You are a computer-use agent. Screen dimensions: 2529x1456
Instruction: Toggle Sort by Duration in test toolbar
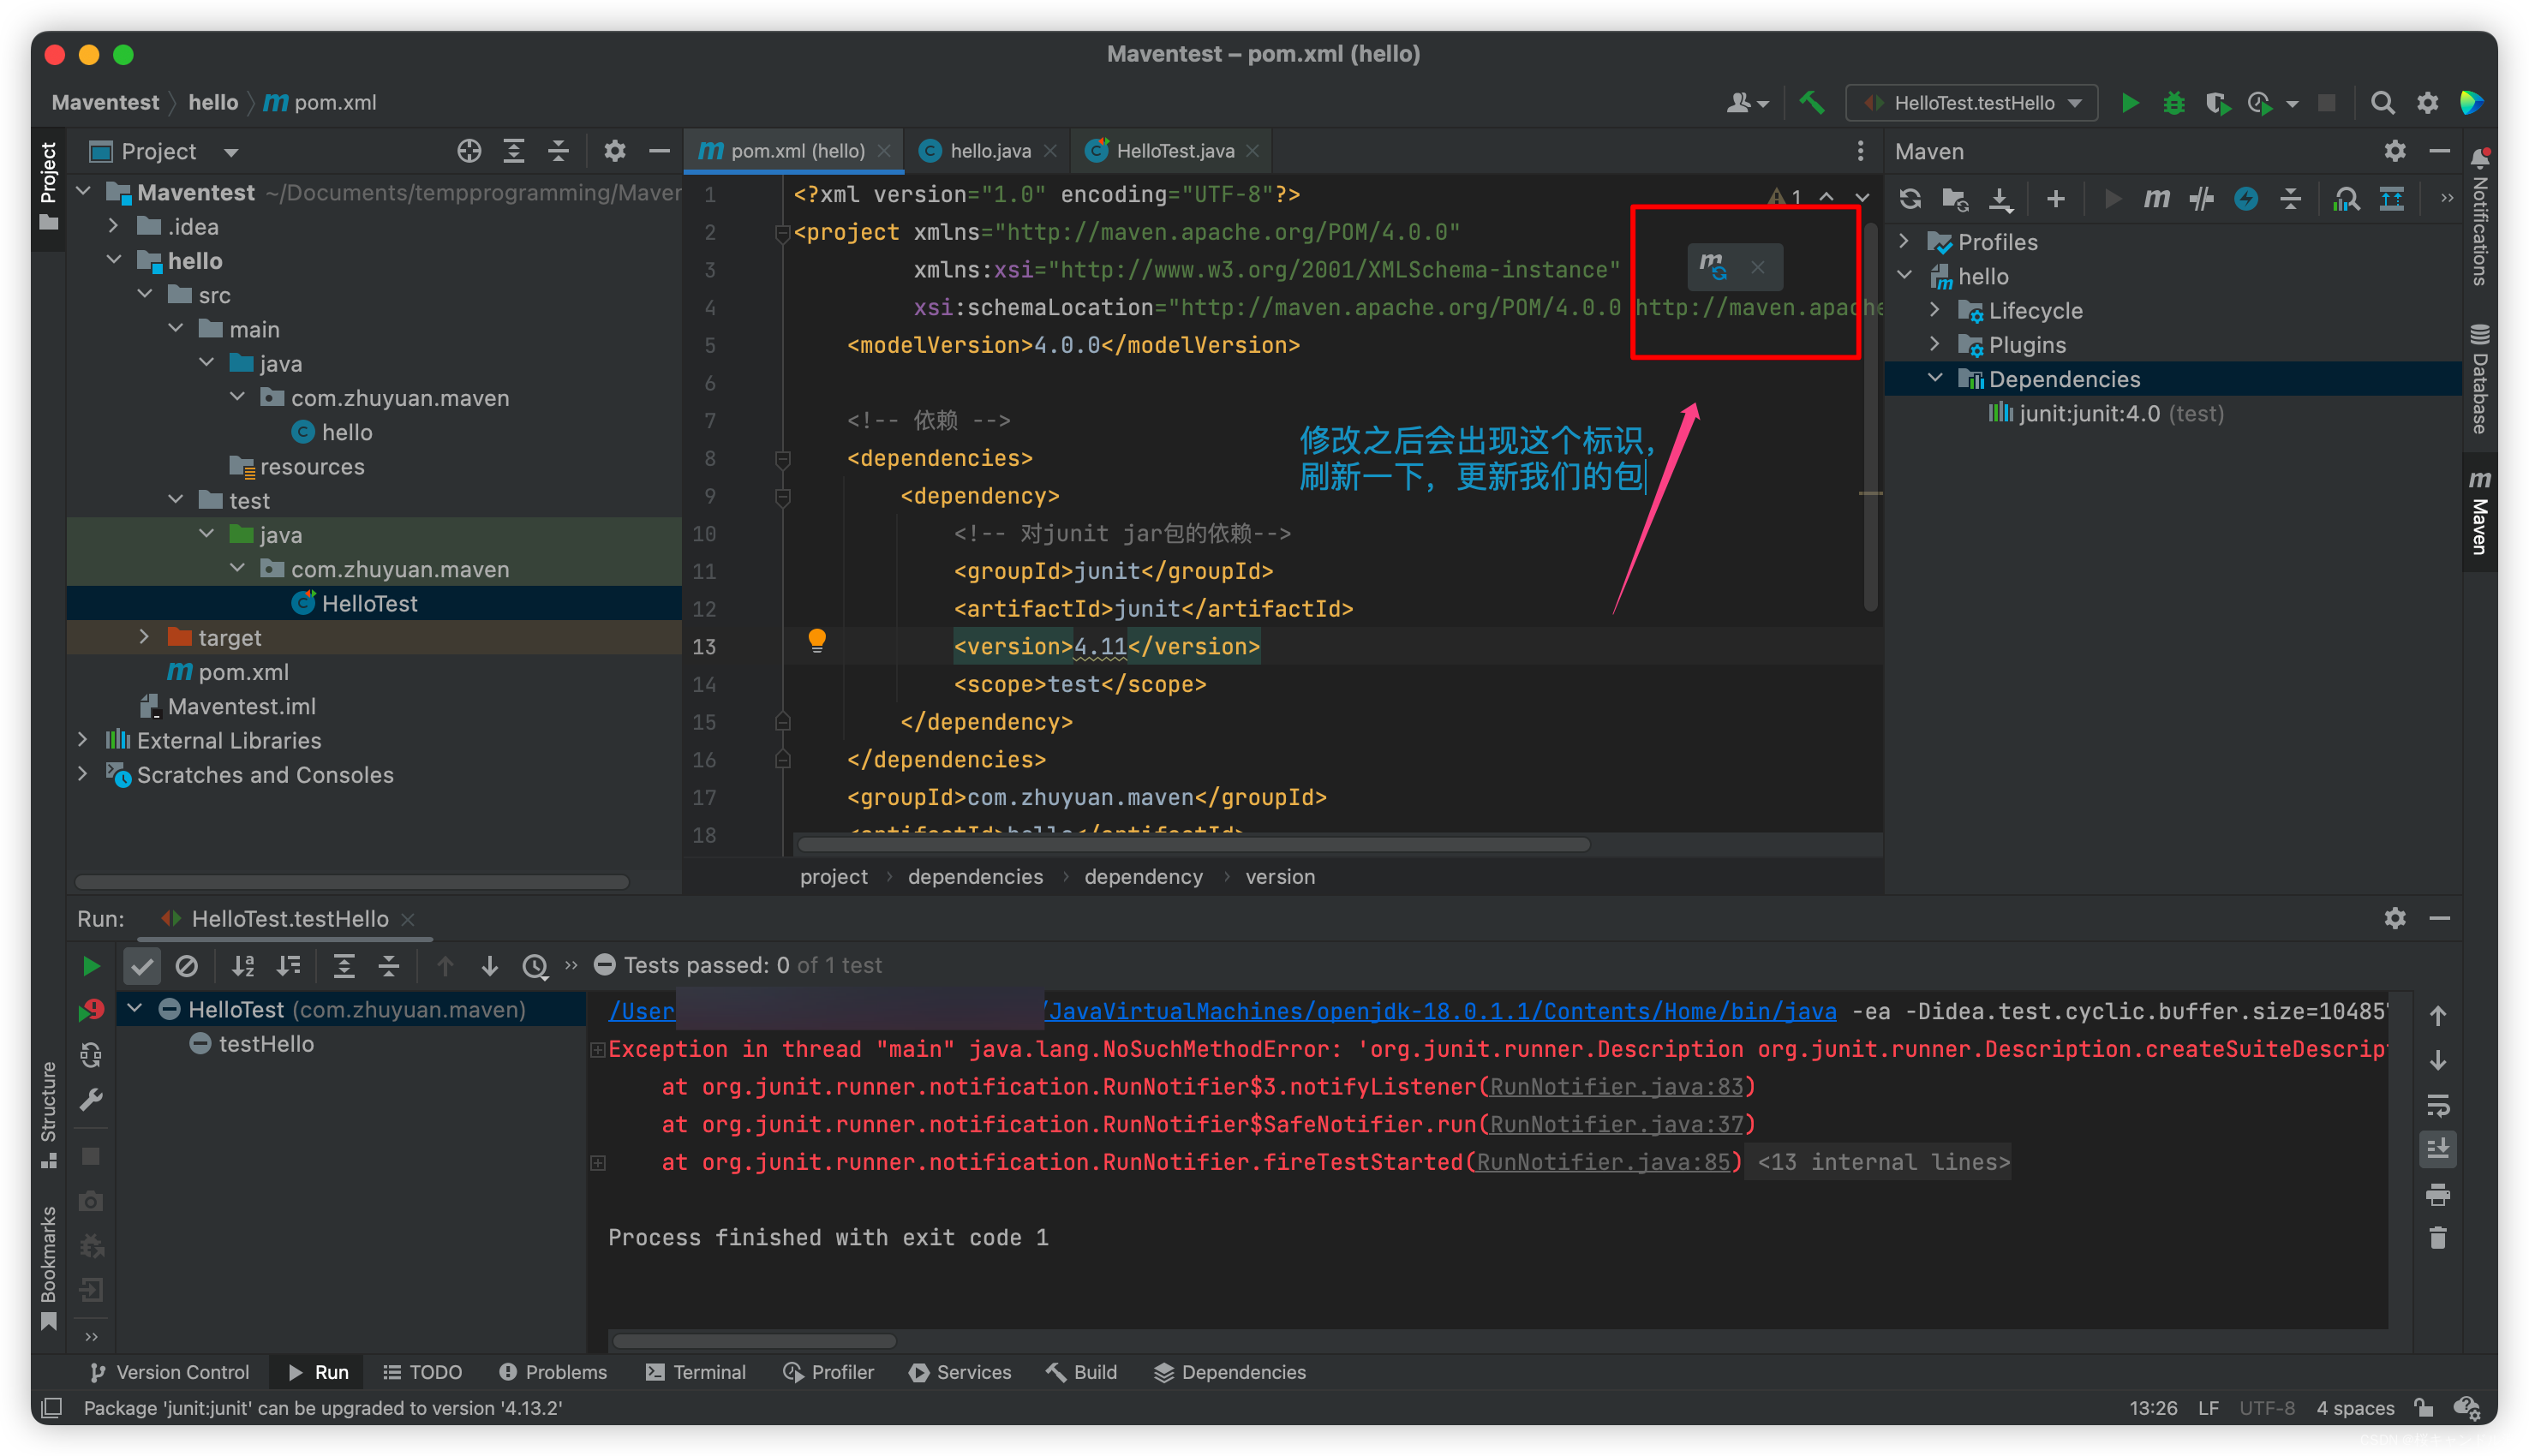tap(288, 965)
